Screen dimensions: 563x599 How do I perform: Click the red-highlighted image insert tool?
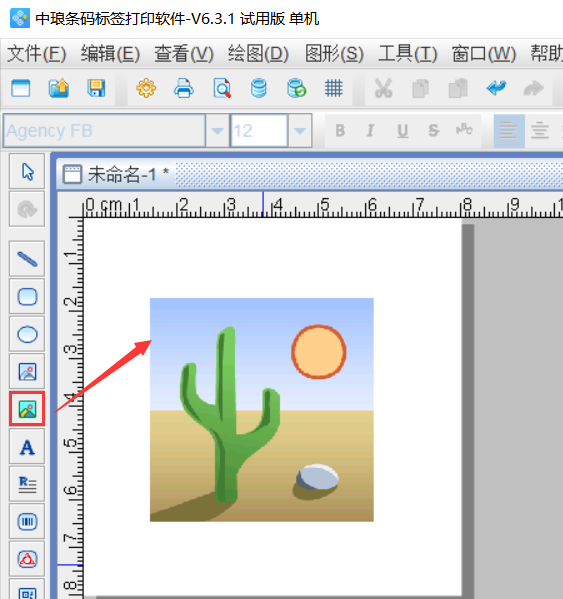click(27, 409)
